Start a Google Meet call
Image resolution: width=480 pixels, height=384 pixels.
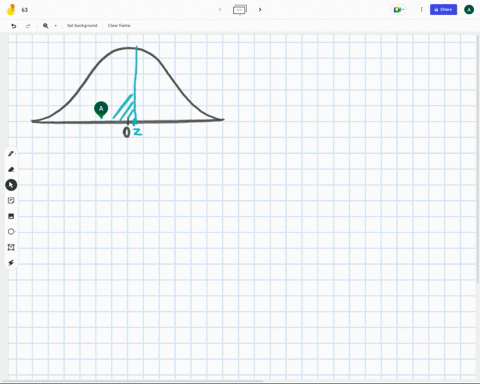click(x=398, y=10)
